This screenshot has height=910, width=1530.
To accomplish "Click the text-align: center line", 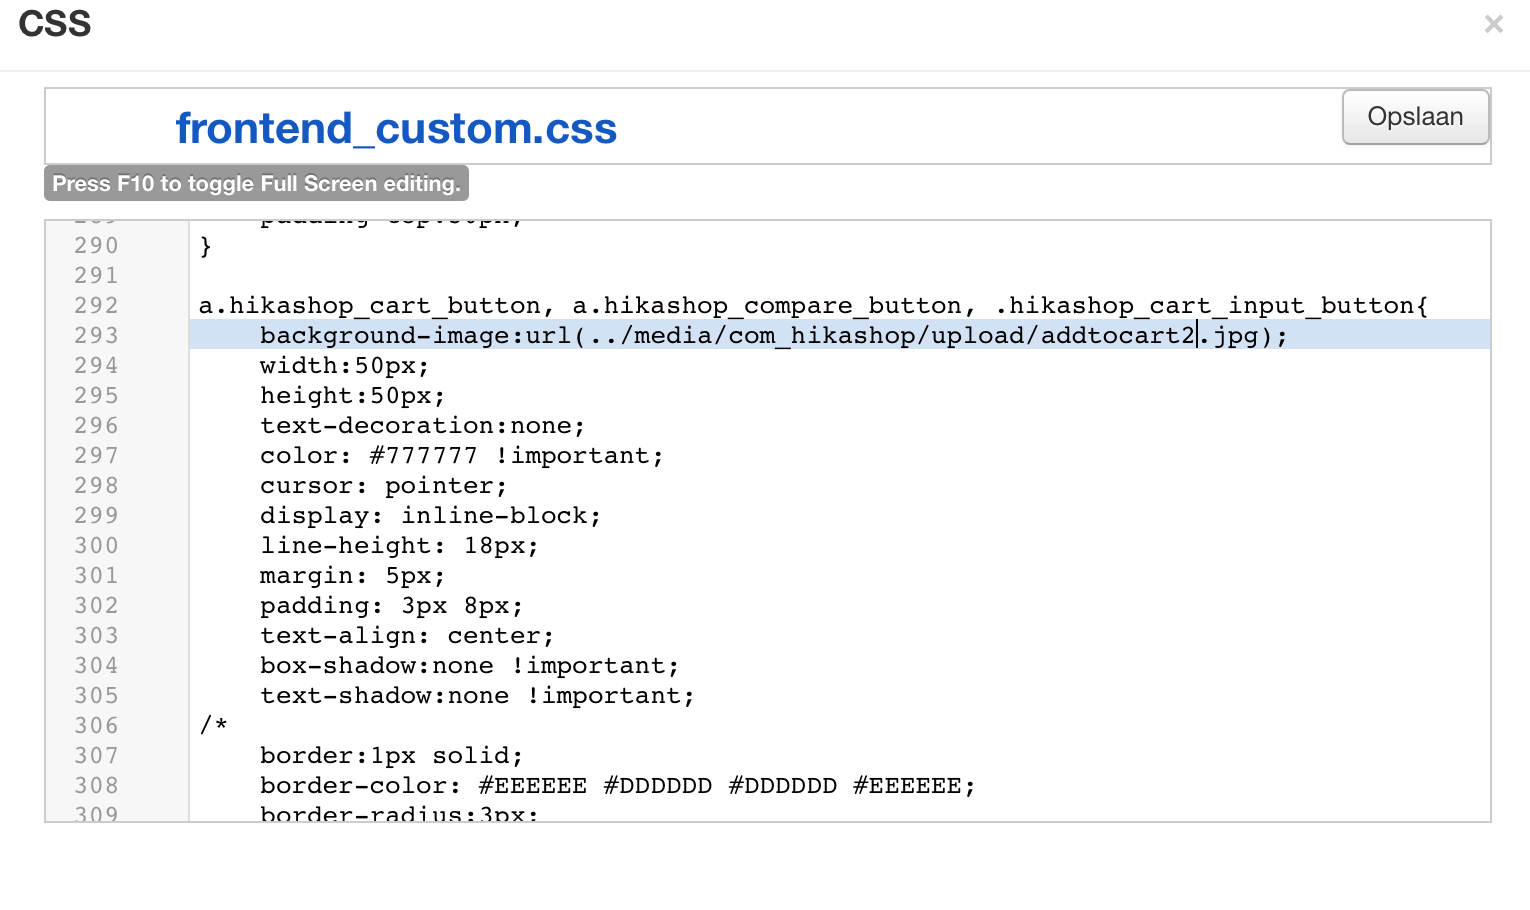I will point(406,635).
